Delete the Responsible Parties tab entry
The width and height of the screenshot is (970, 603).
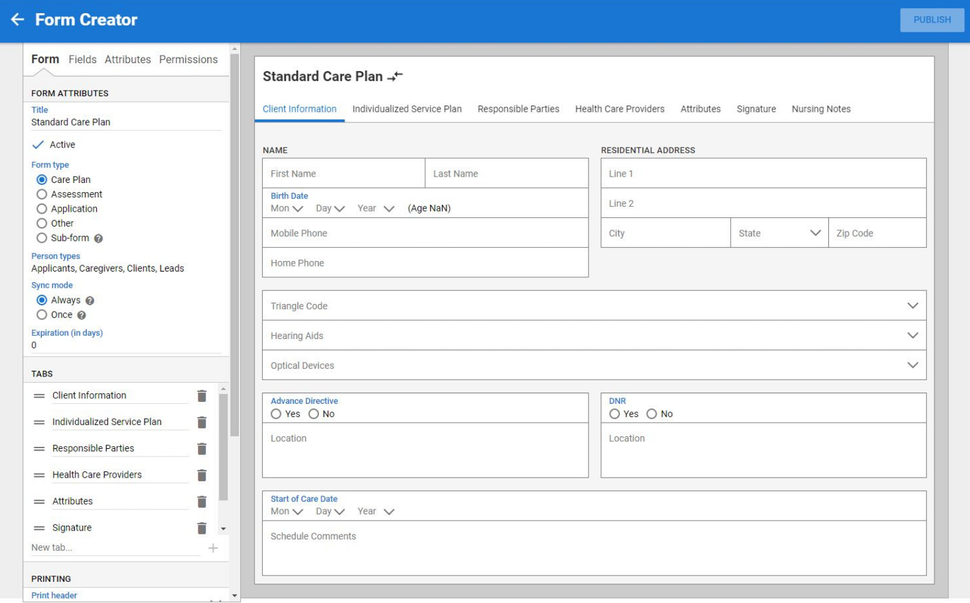coord(202,449)
